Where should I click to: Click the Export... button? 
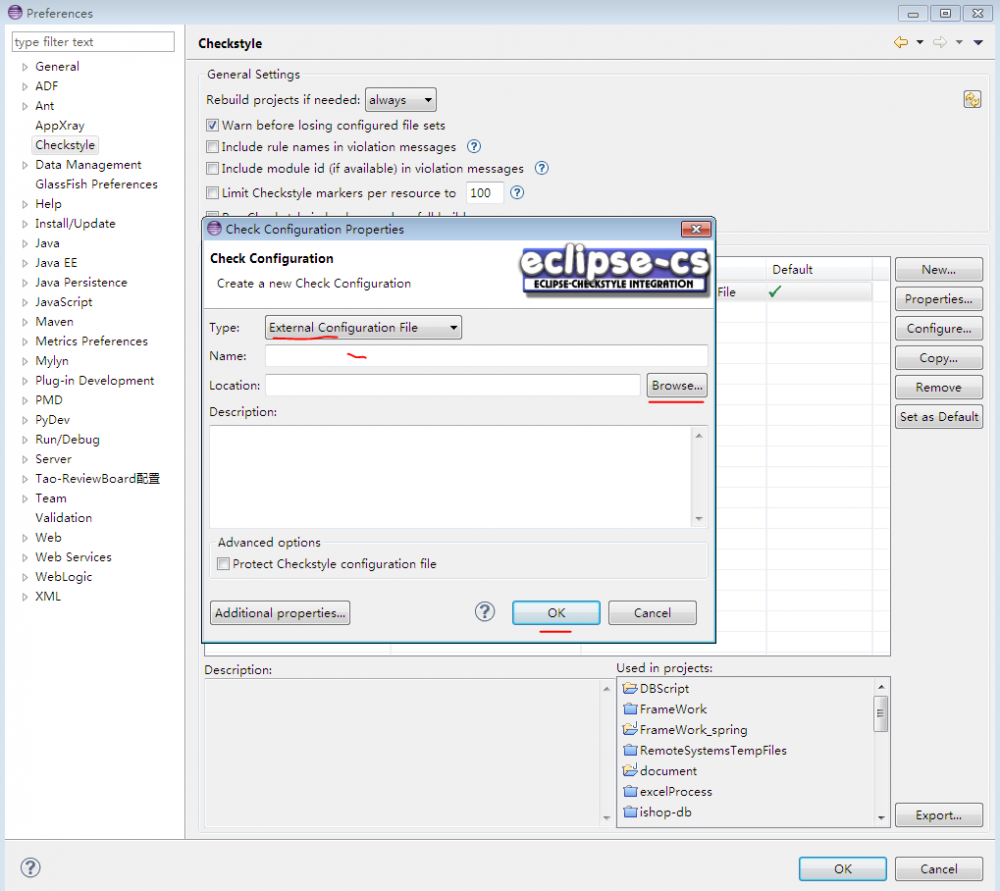[x=938, y=815]
